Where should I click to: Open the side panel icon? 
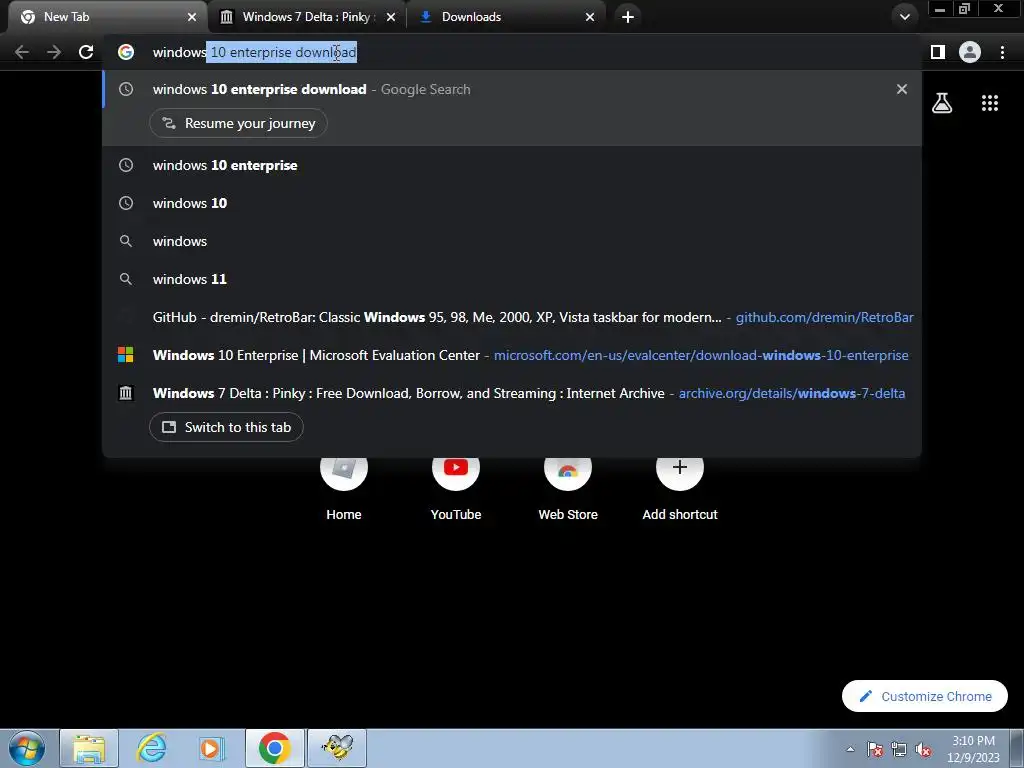click(938, 52)
